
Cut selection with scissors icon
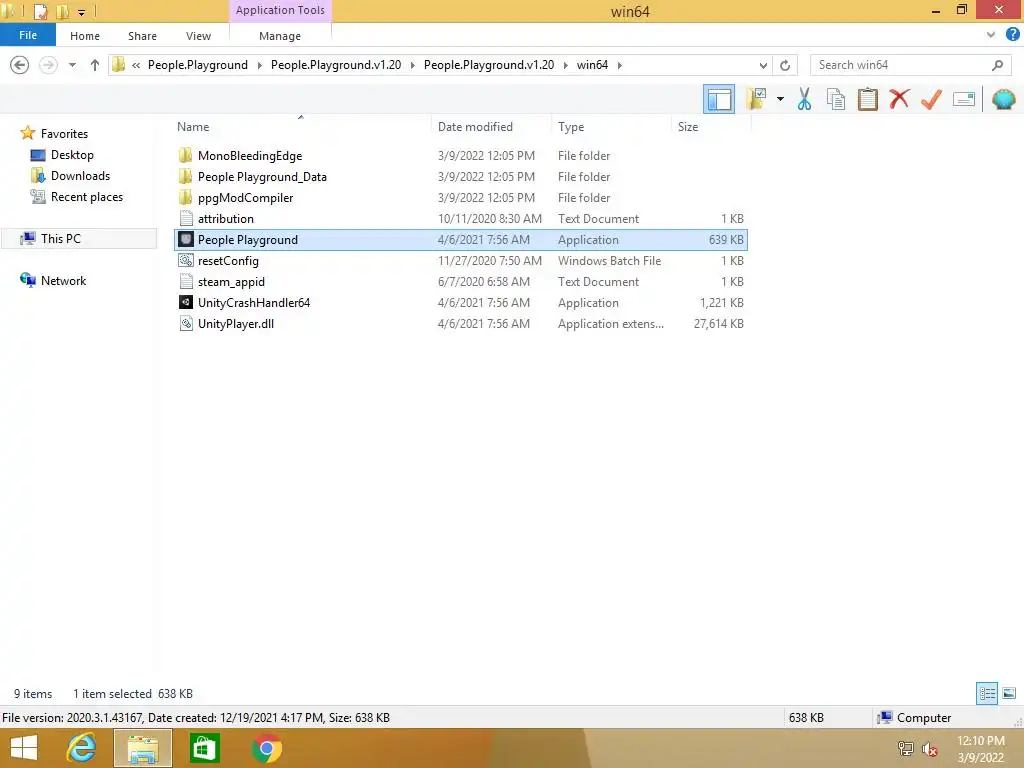click(804, 99)
